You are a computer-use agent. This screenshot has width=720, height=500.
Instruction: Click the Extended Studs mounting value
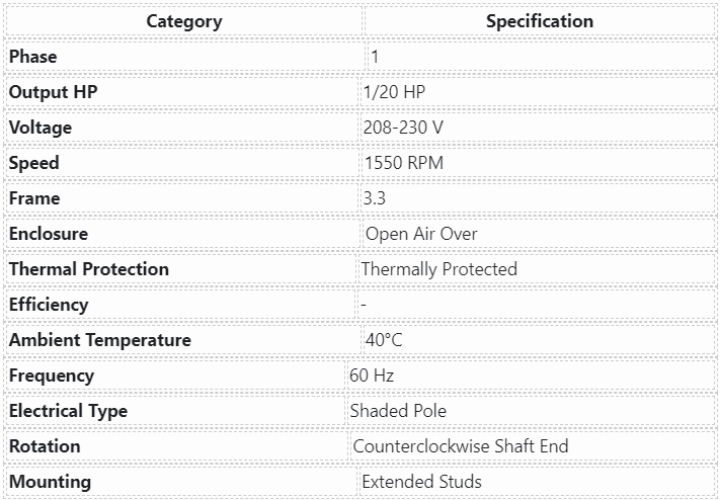pos(421,482)
